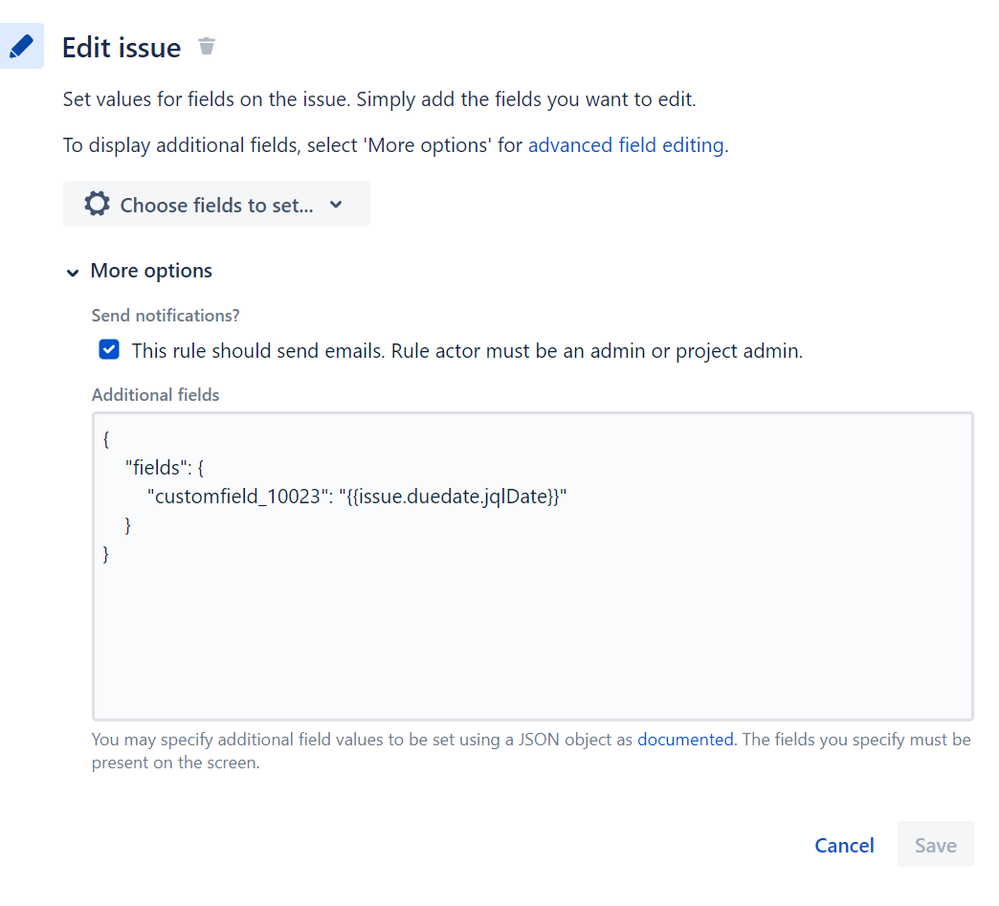Save the Edit issue action
The height and width of the screenshot is (906, 999).
click(x=935, y=844)
